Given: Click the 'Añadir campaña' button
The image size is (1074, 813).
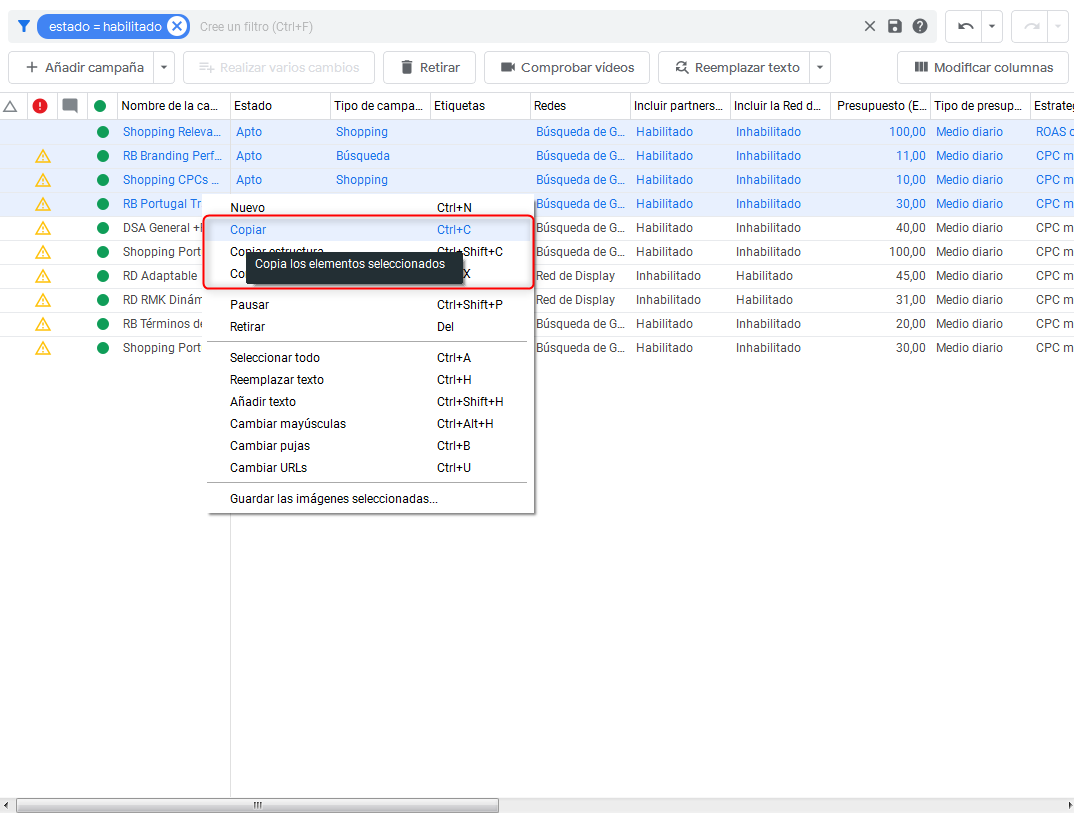Looking at the screenshot, I should (82, 68).
